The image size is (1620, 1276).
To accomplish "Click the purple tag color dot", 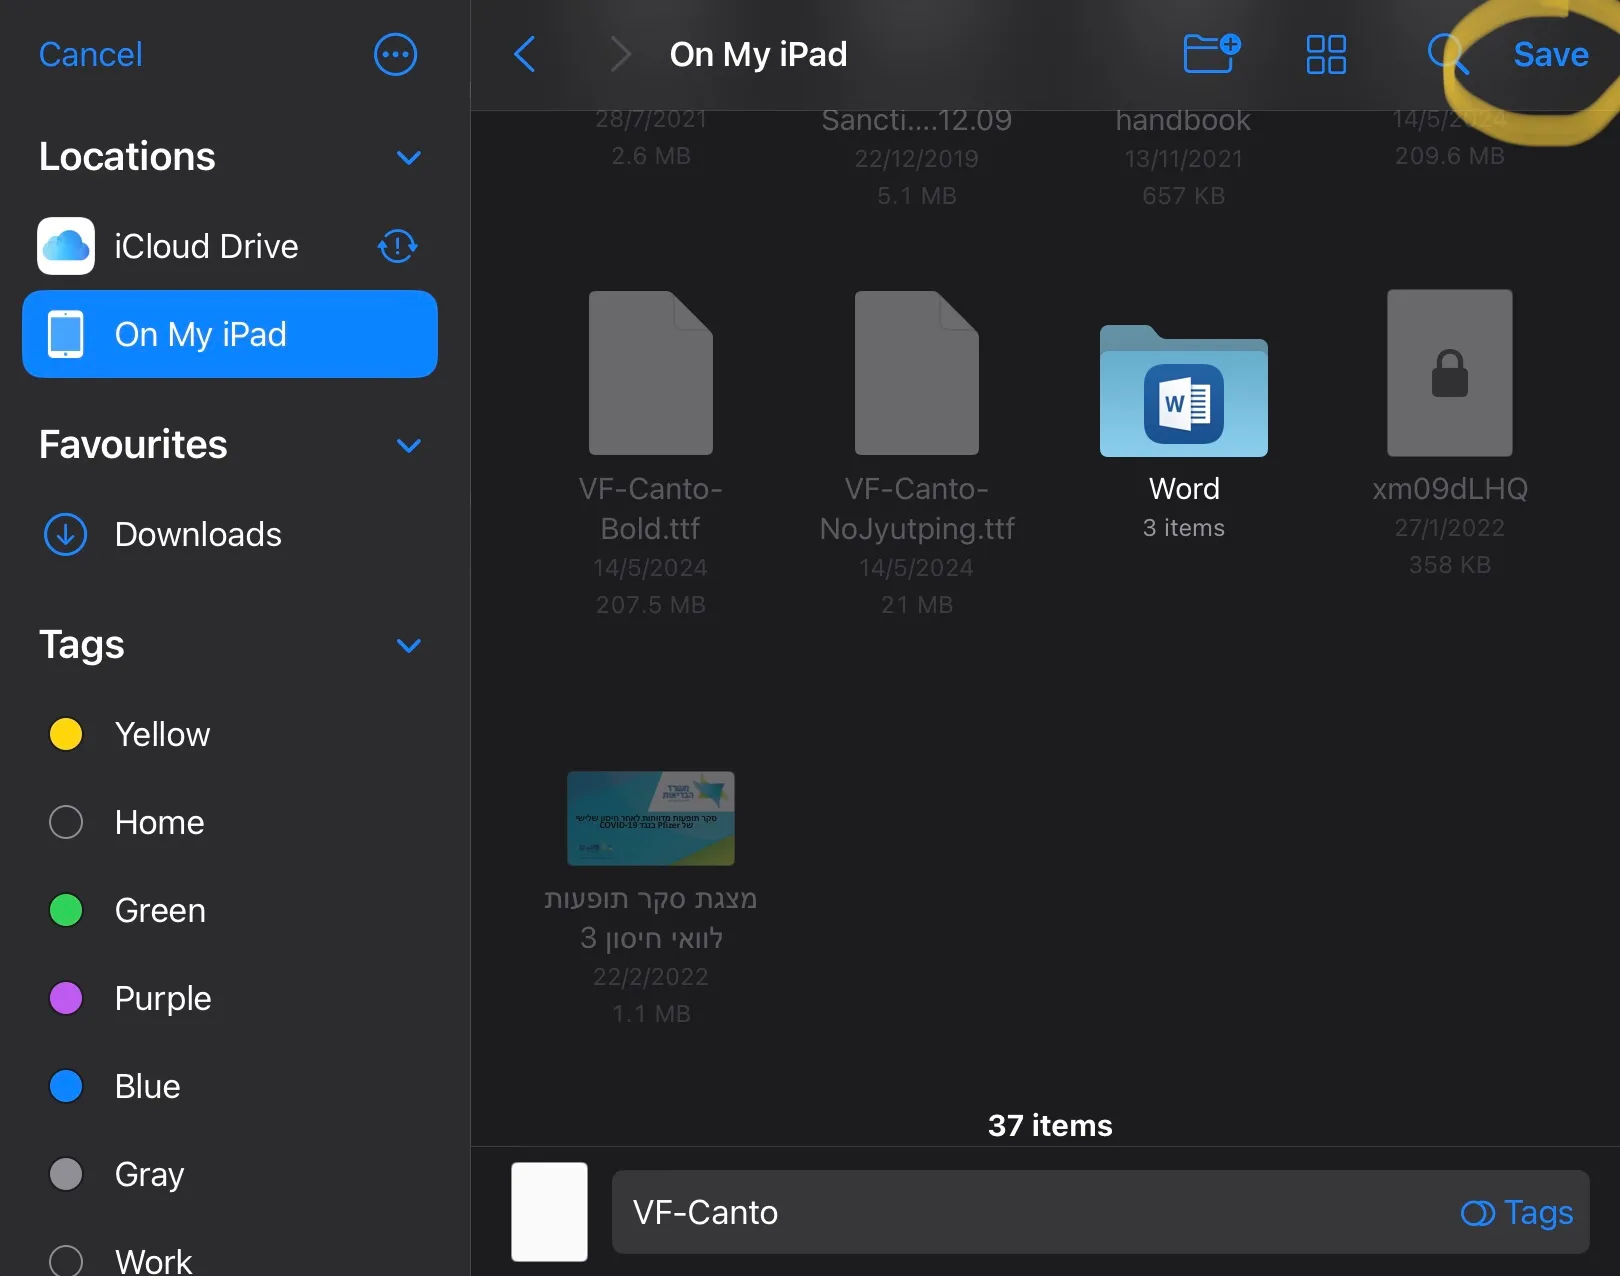I will pos(66,998).
